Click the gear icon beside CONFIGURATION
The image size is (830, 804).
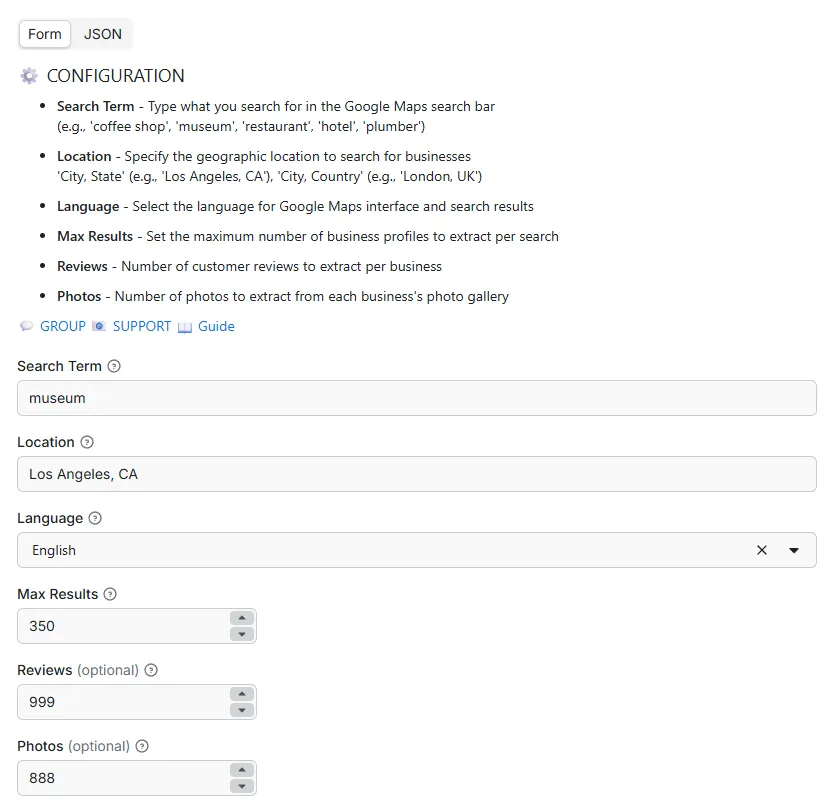point(28,76)
